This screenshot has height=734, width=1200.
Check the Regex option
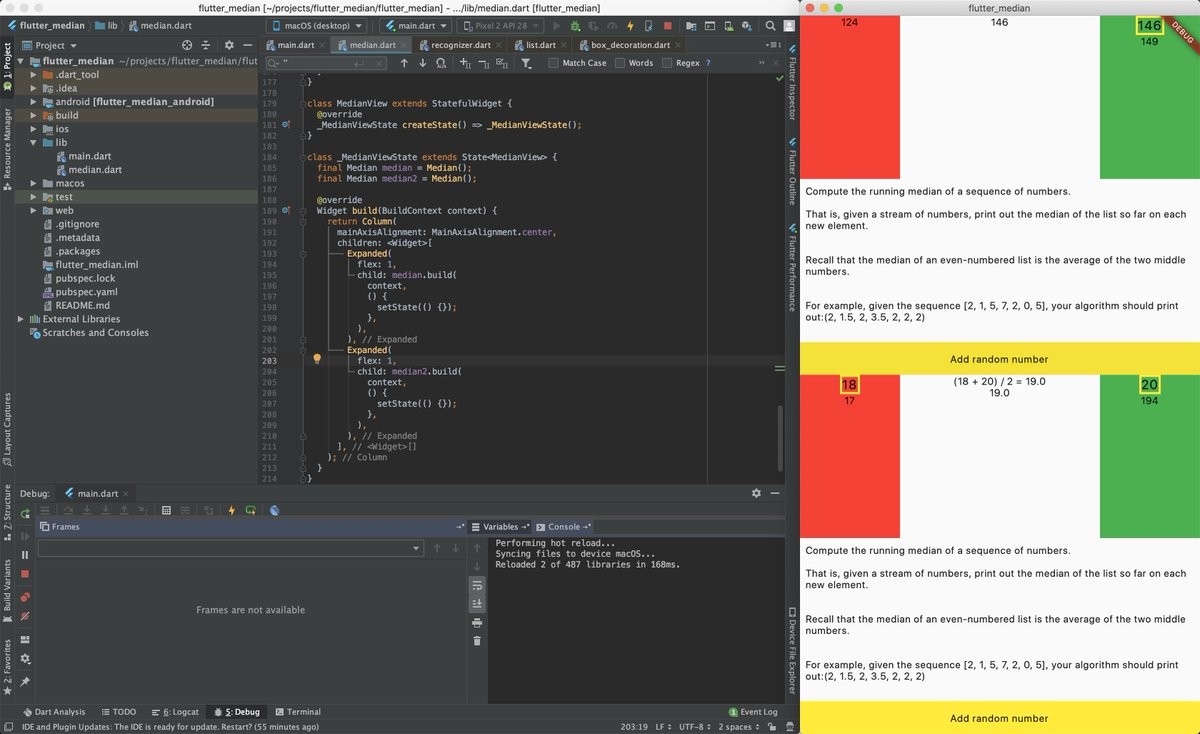coord(667,63)
